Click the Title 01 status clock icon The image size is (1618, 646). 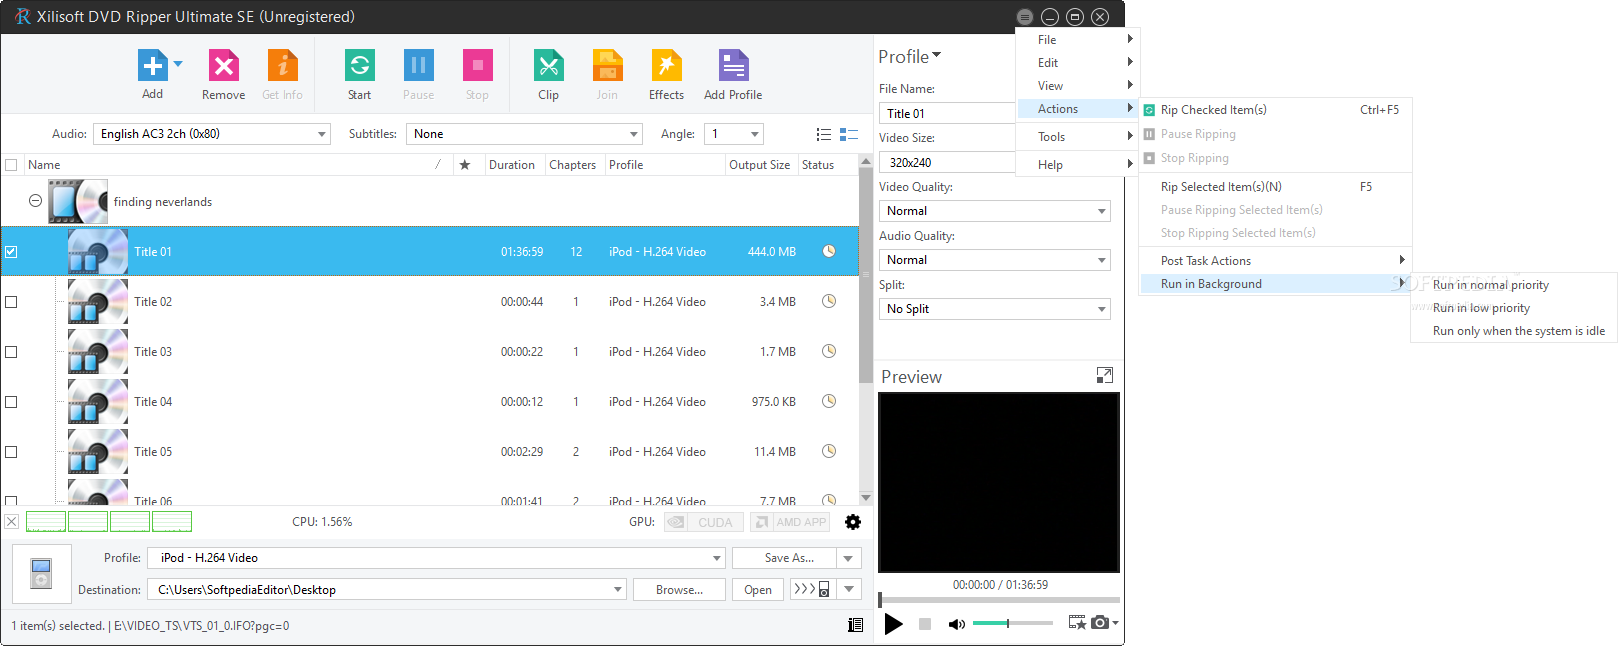coord(829,251)
